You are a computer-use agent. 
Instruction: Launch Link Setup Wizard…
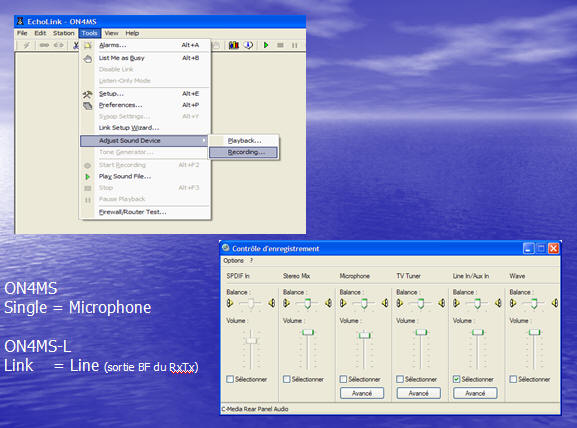(145, 128)
